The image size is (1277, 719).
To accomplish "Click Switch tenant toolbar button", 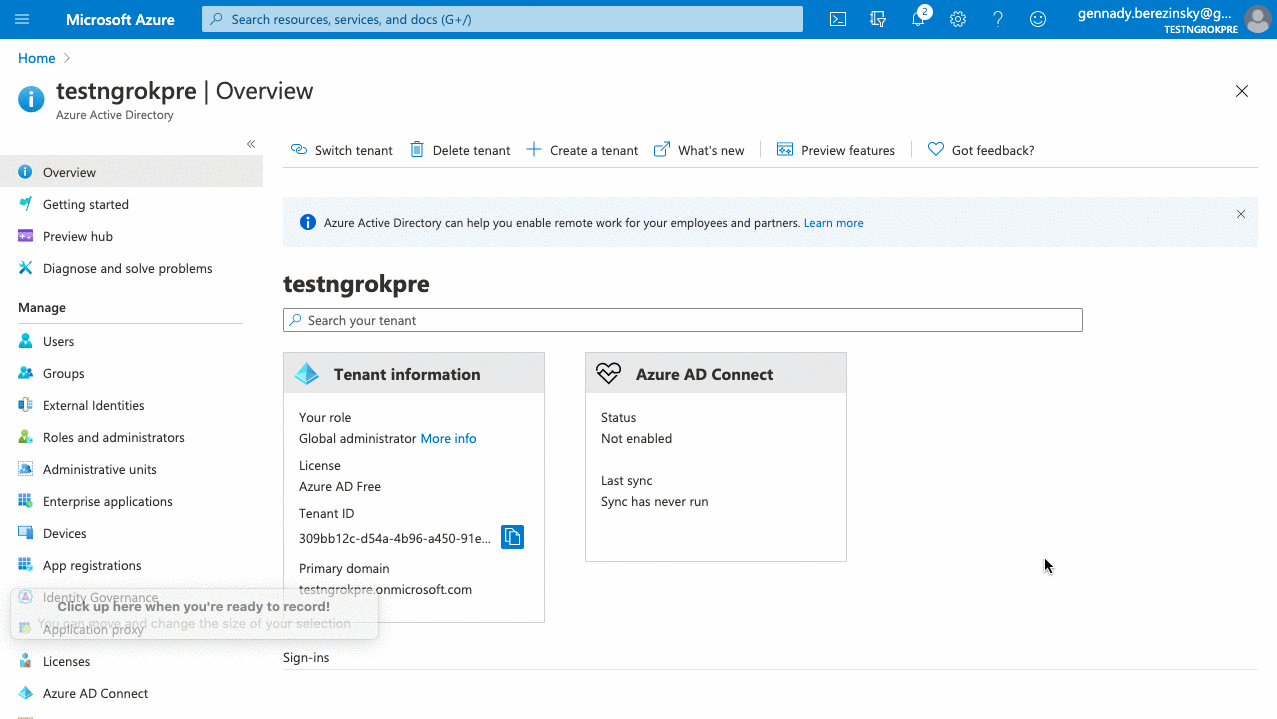I will point(342,150).
